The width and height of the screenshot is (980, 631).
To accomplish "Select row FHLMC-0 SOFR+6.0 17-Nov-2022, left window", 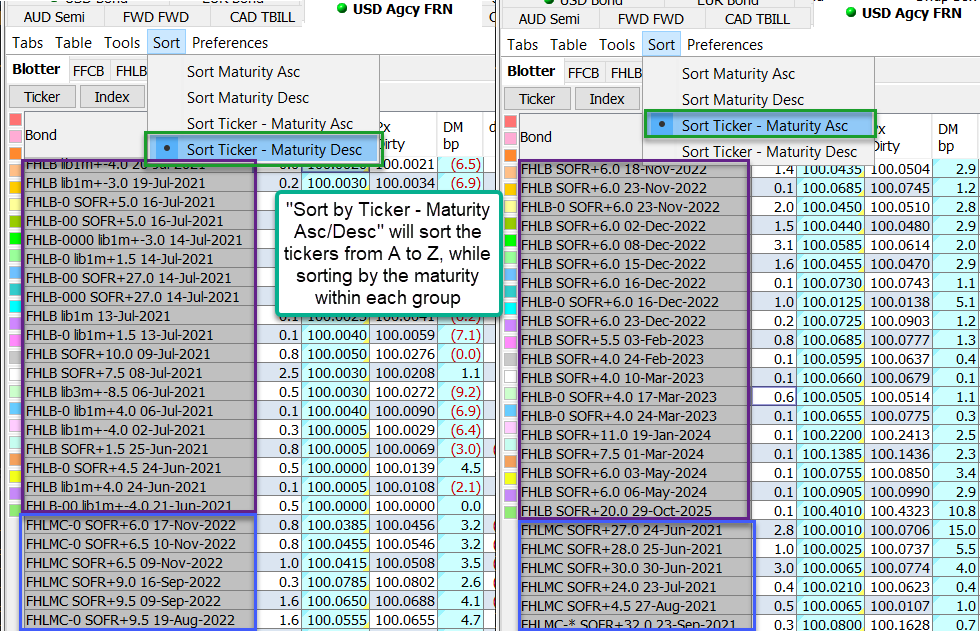I will coord(139,525).
